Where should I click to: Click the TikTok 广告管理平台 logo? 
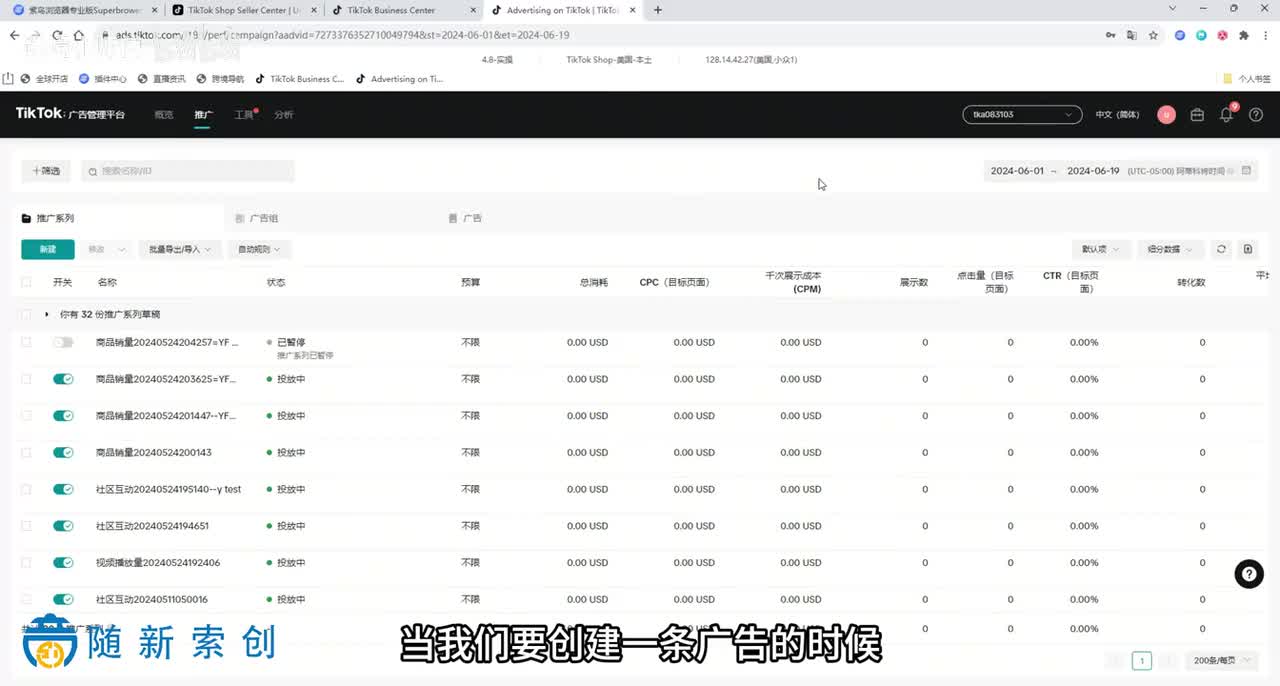tap(70, 114)
